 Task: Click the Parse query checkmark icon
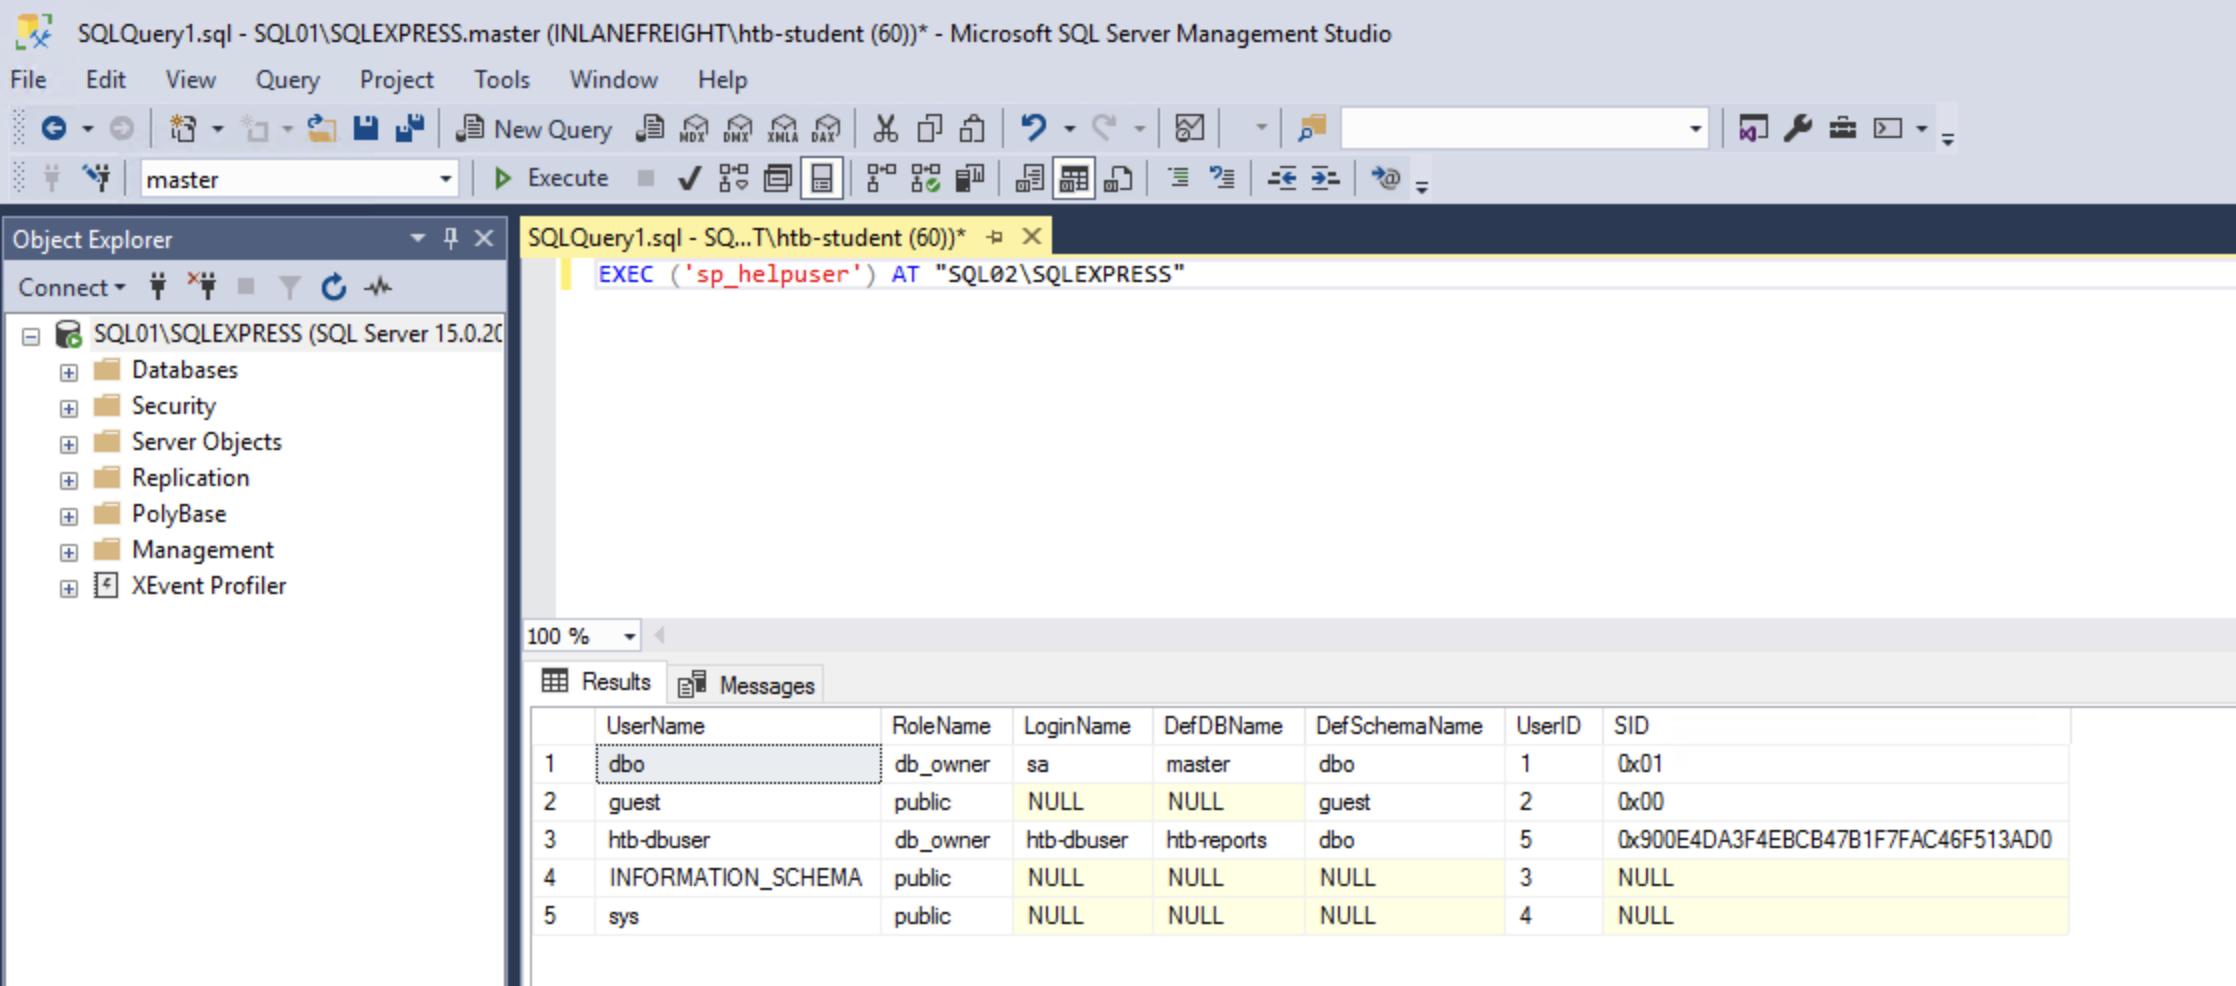[x=688, y=179]
